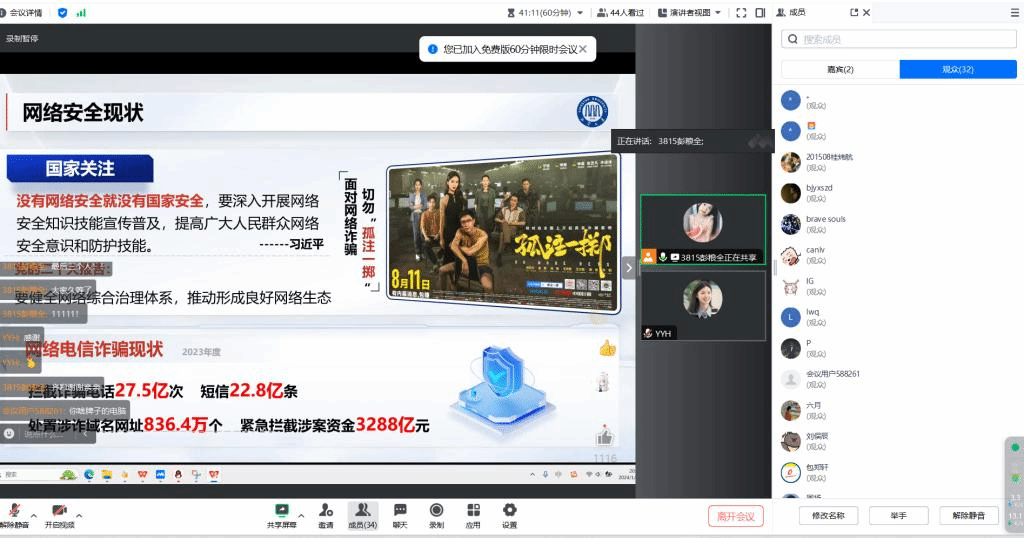
Task: Dismiss the 60-minute limit notification
Action: (x=583, y=49)
